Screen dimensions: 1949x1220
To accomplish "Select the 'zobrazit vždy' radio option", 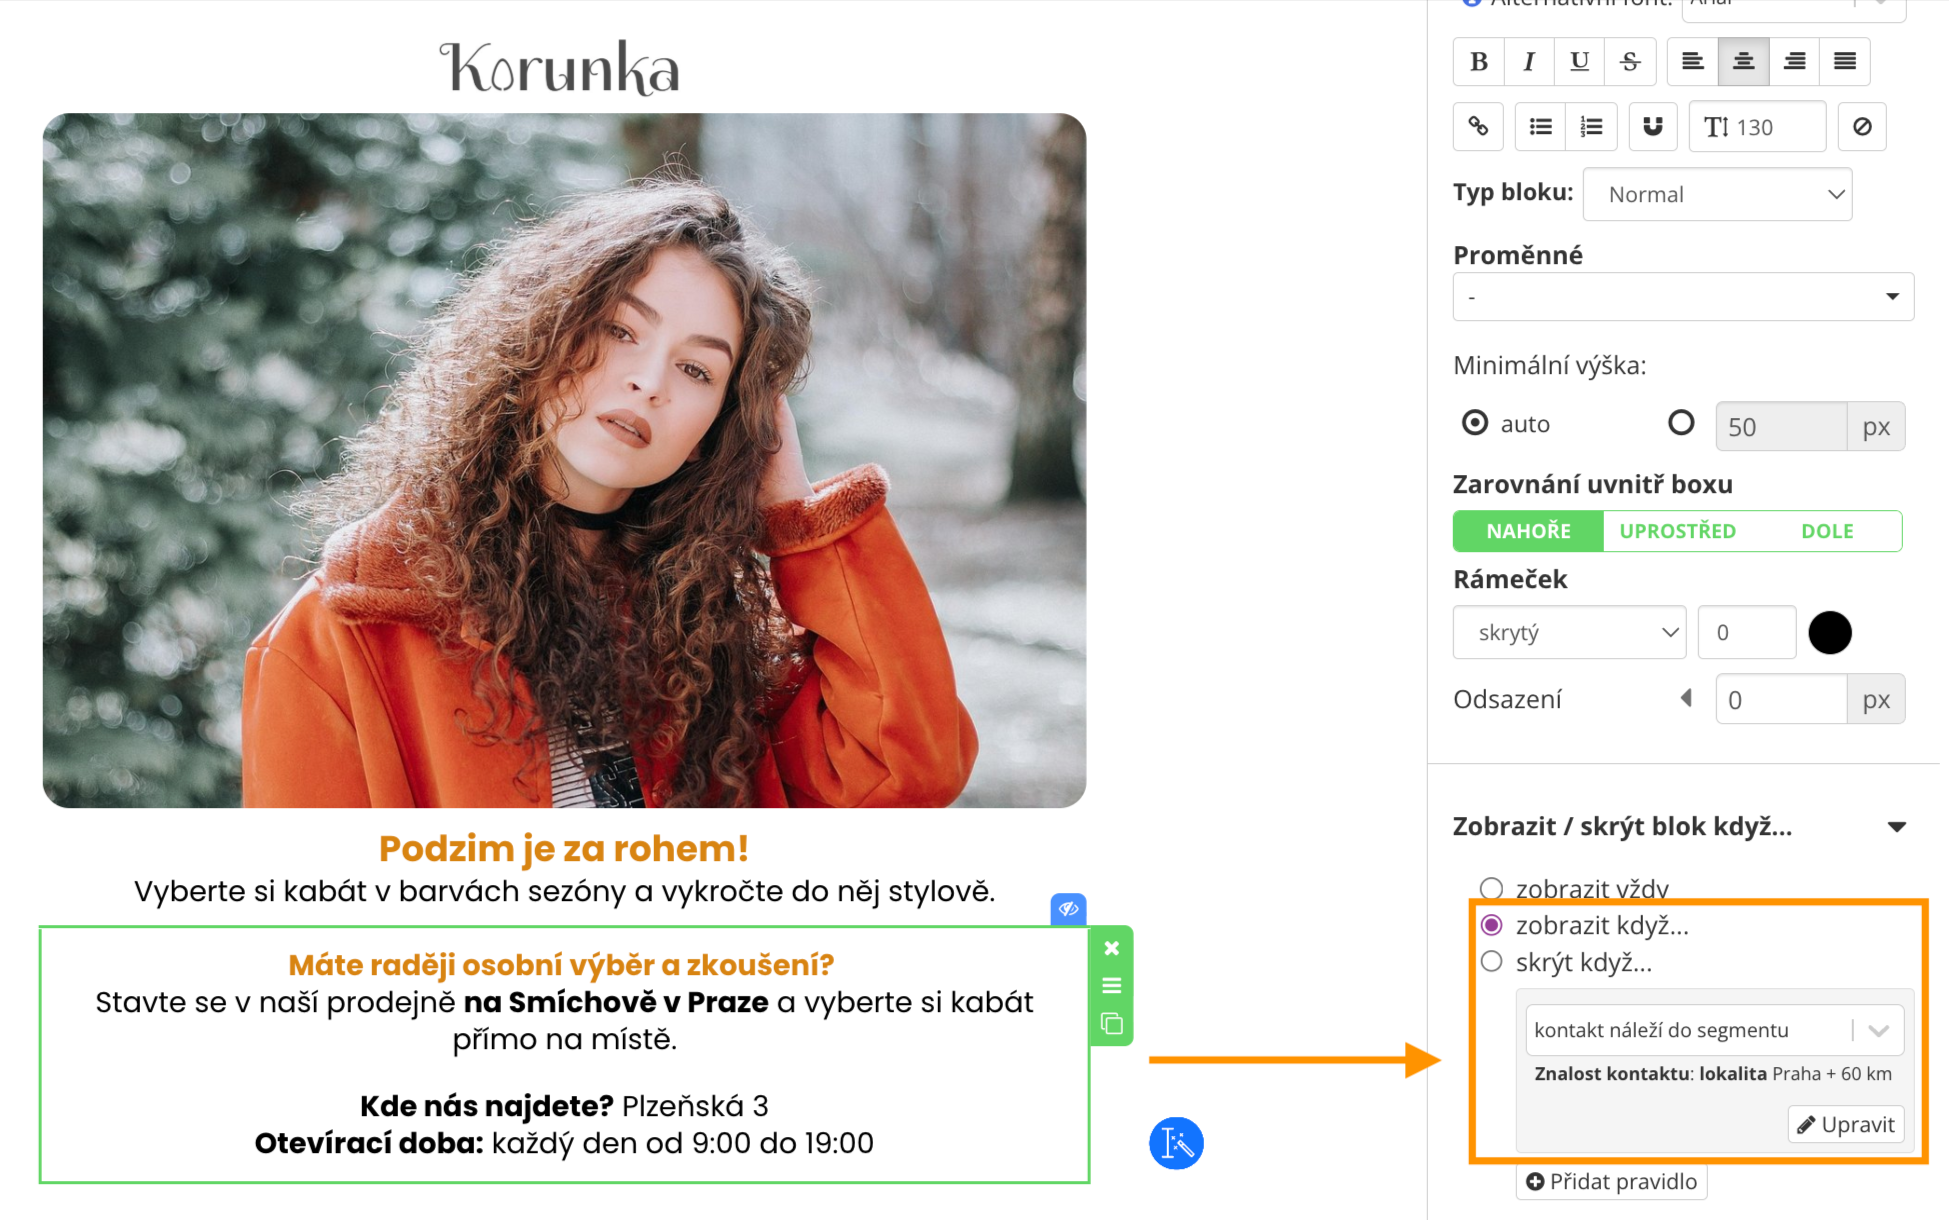I will pyautogui.click(x=1491, y=888).
